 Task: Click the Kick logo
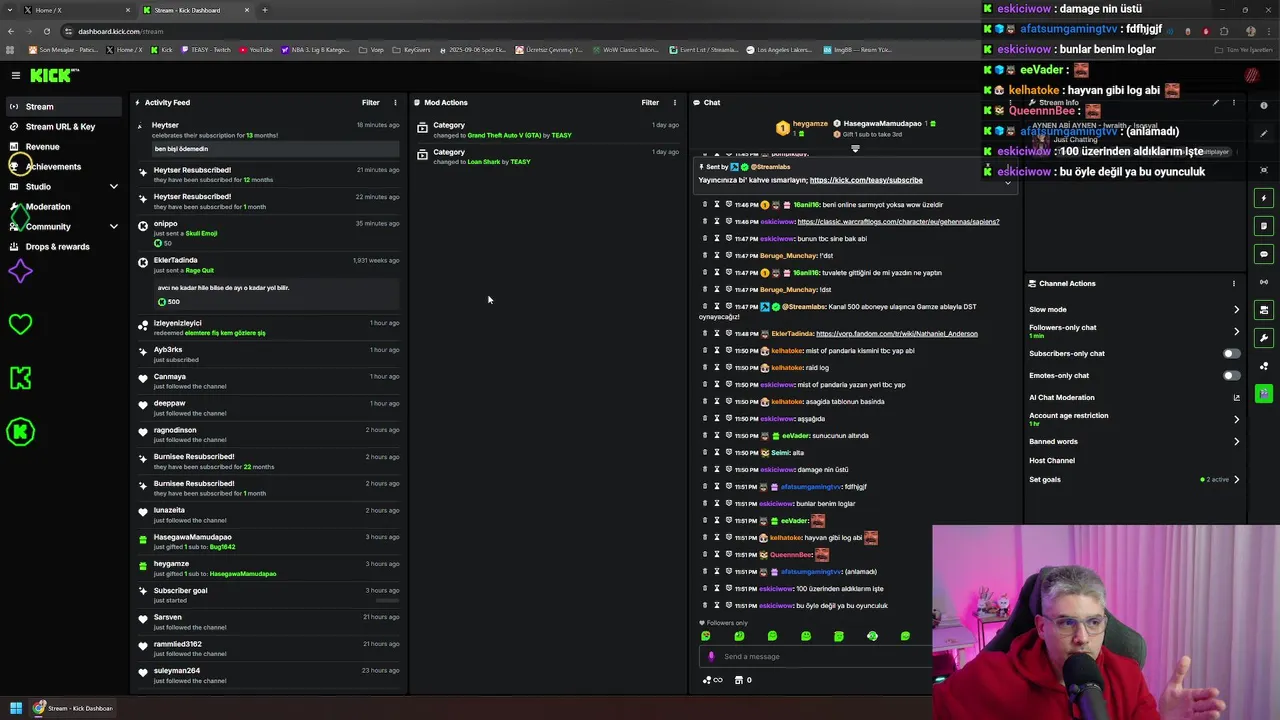click(53, 75)
